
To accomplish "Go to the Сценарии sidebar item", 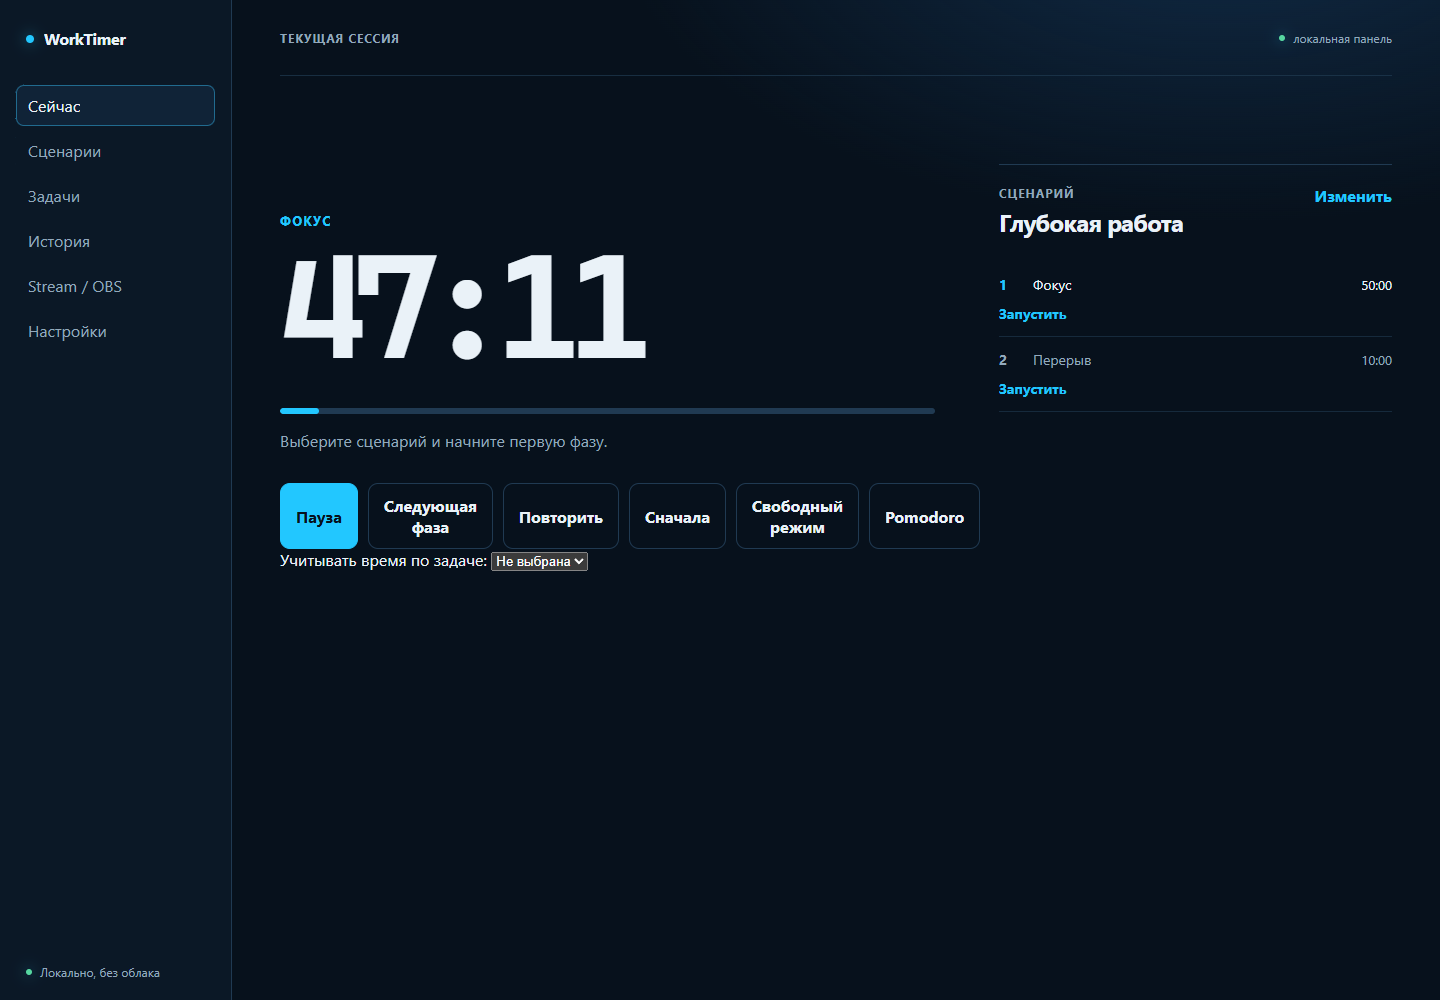I will (115, 151).
